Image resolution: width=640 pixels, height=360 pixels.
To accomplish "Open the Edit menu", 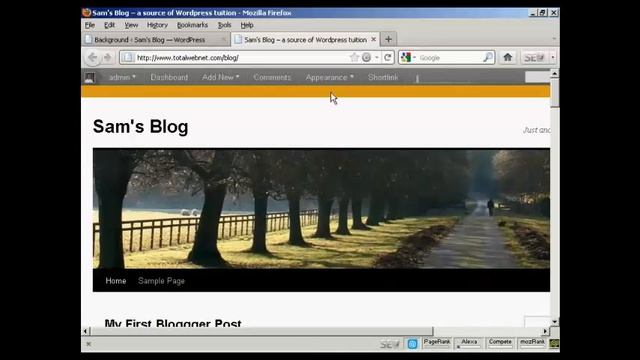I will [x=109, y=25].
